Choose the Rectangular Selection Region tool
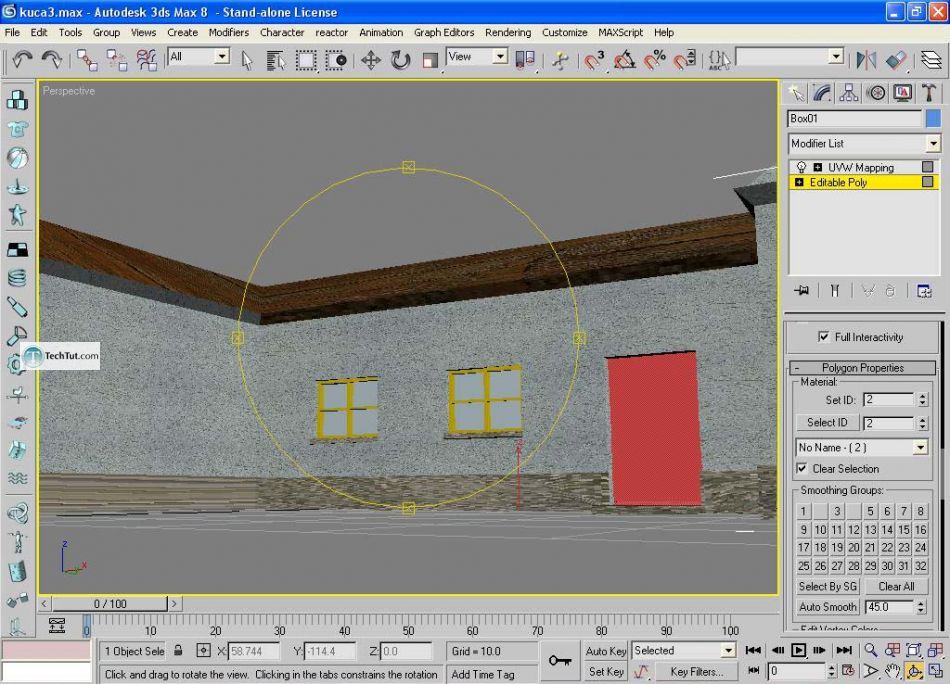Image resolution: width=950 pixels, height=684 pixels. pyautogui.click(x=305, y=60)
